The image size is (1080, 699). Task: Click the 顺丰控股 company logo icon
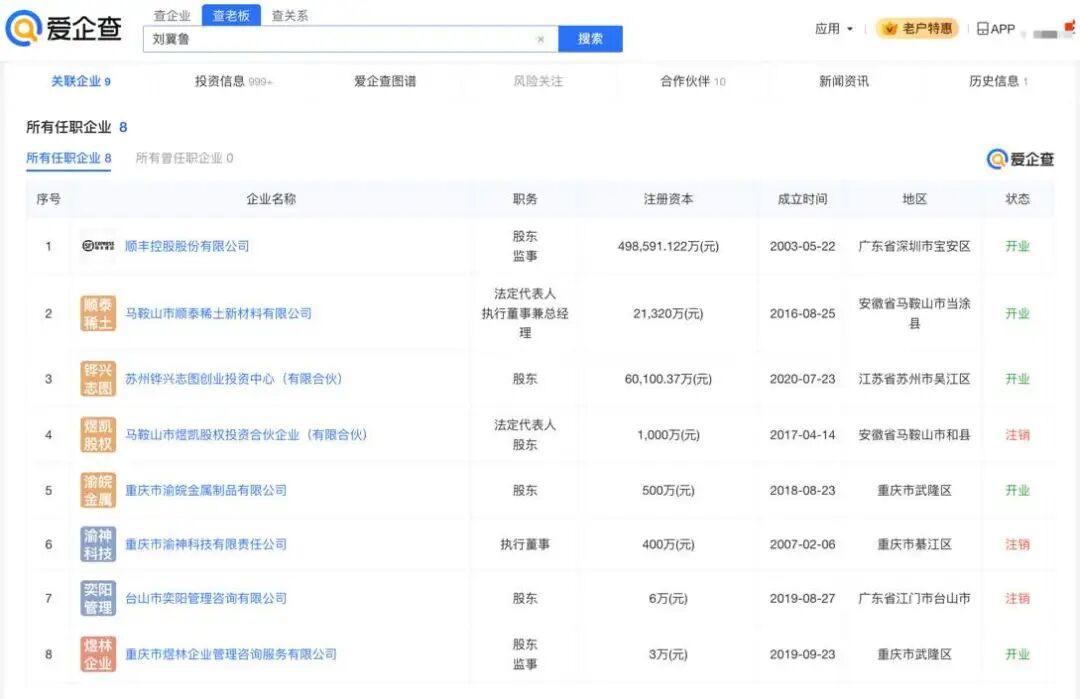pyautogui.click(x=98, y=246)
